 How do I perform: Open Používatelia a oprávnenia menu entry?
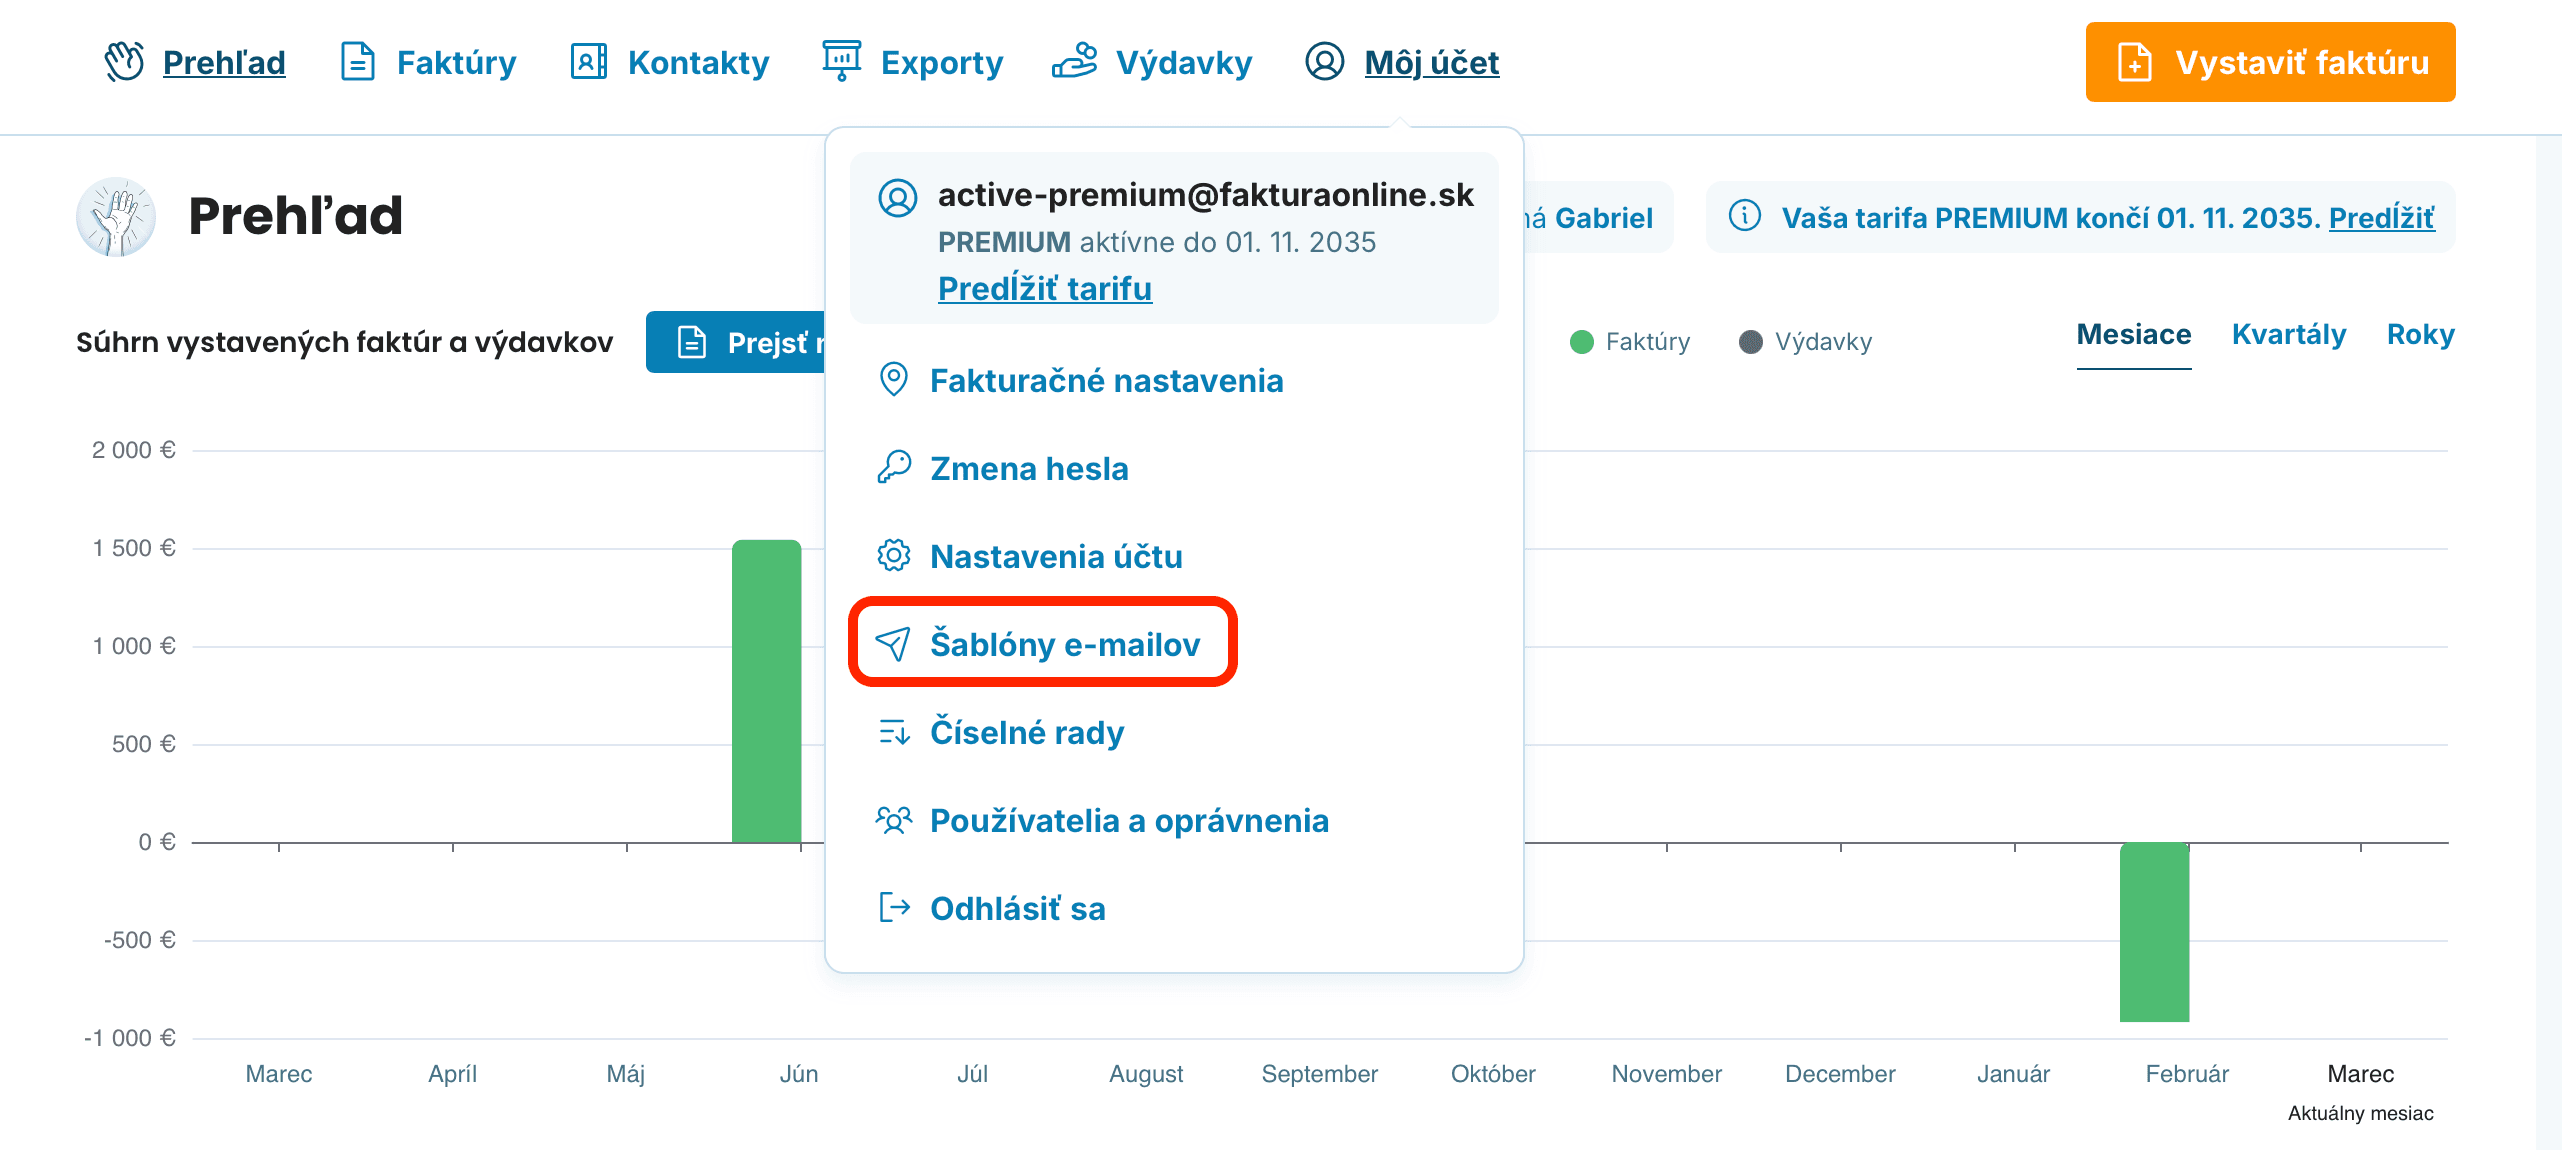1129,821
